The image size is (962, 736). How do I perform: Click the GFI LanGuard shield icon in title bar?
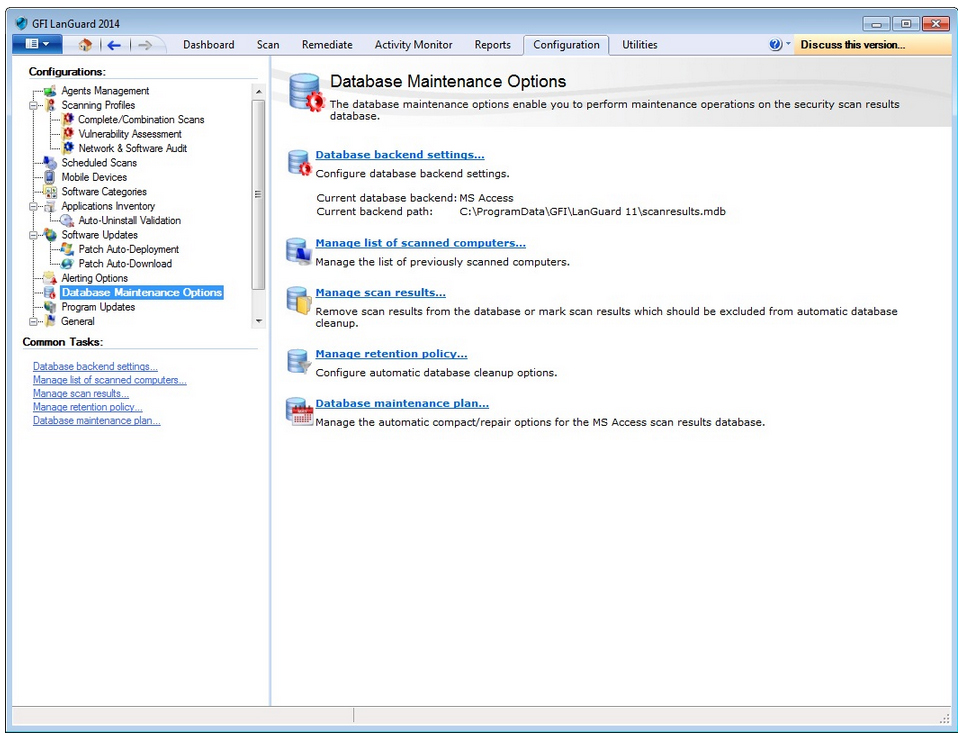point(21,23)
